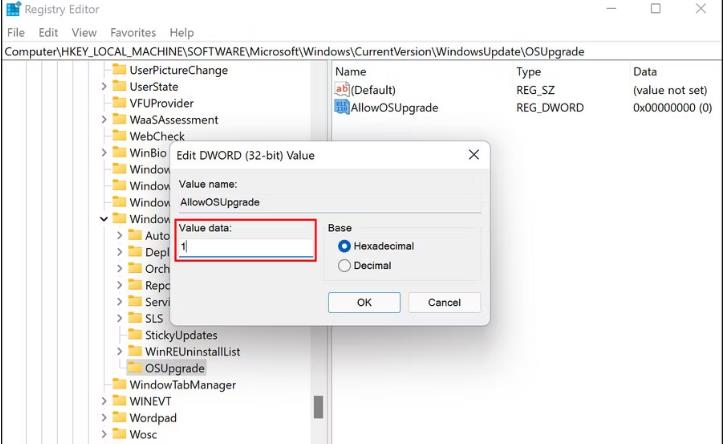Open the File menu
724x444 pixels.
click(16, 33)
